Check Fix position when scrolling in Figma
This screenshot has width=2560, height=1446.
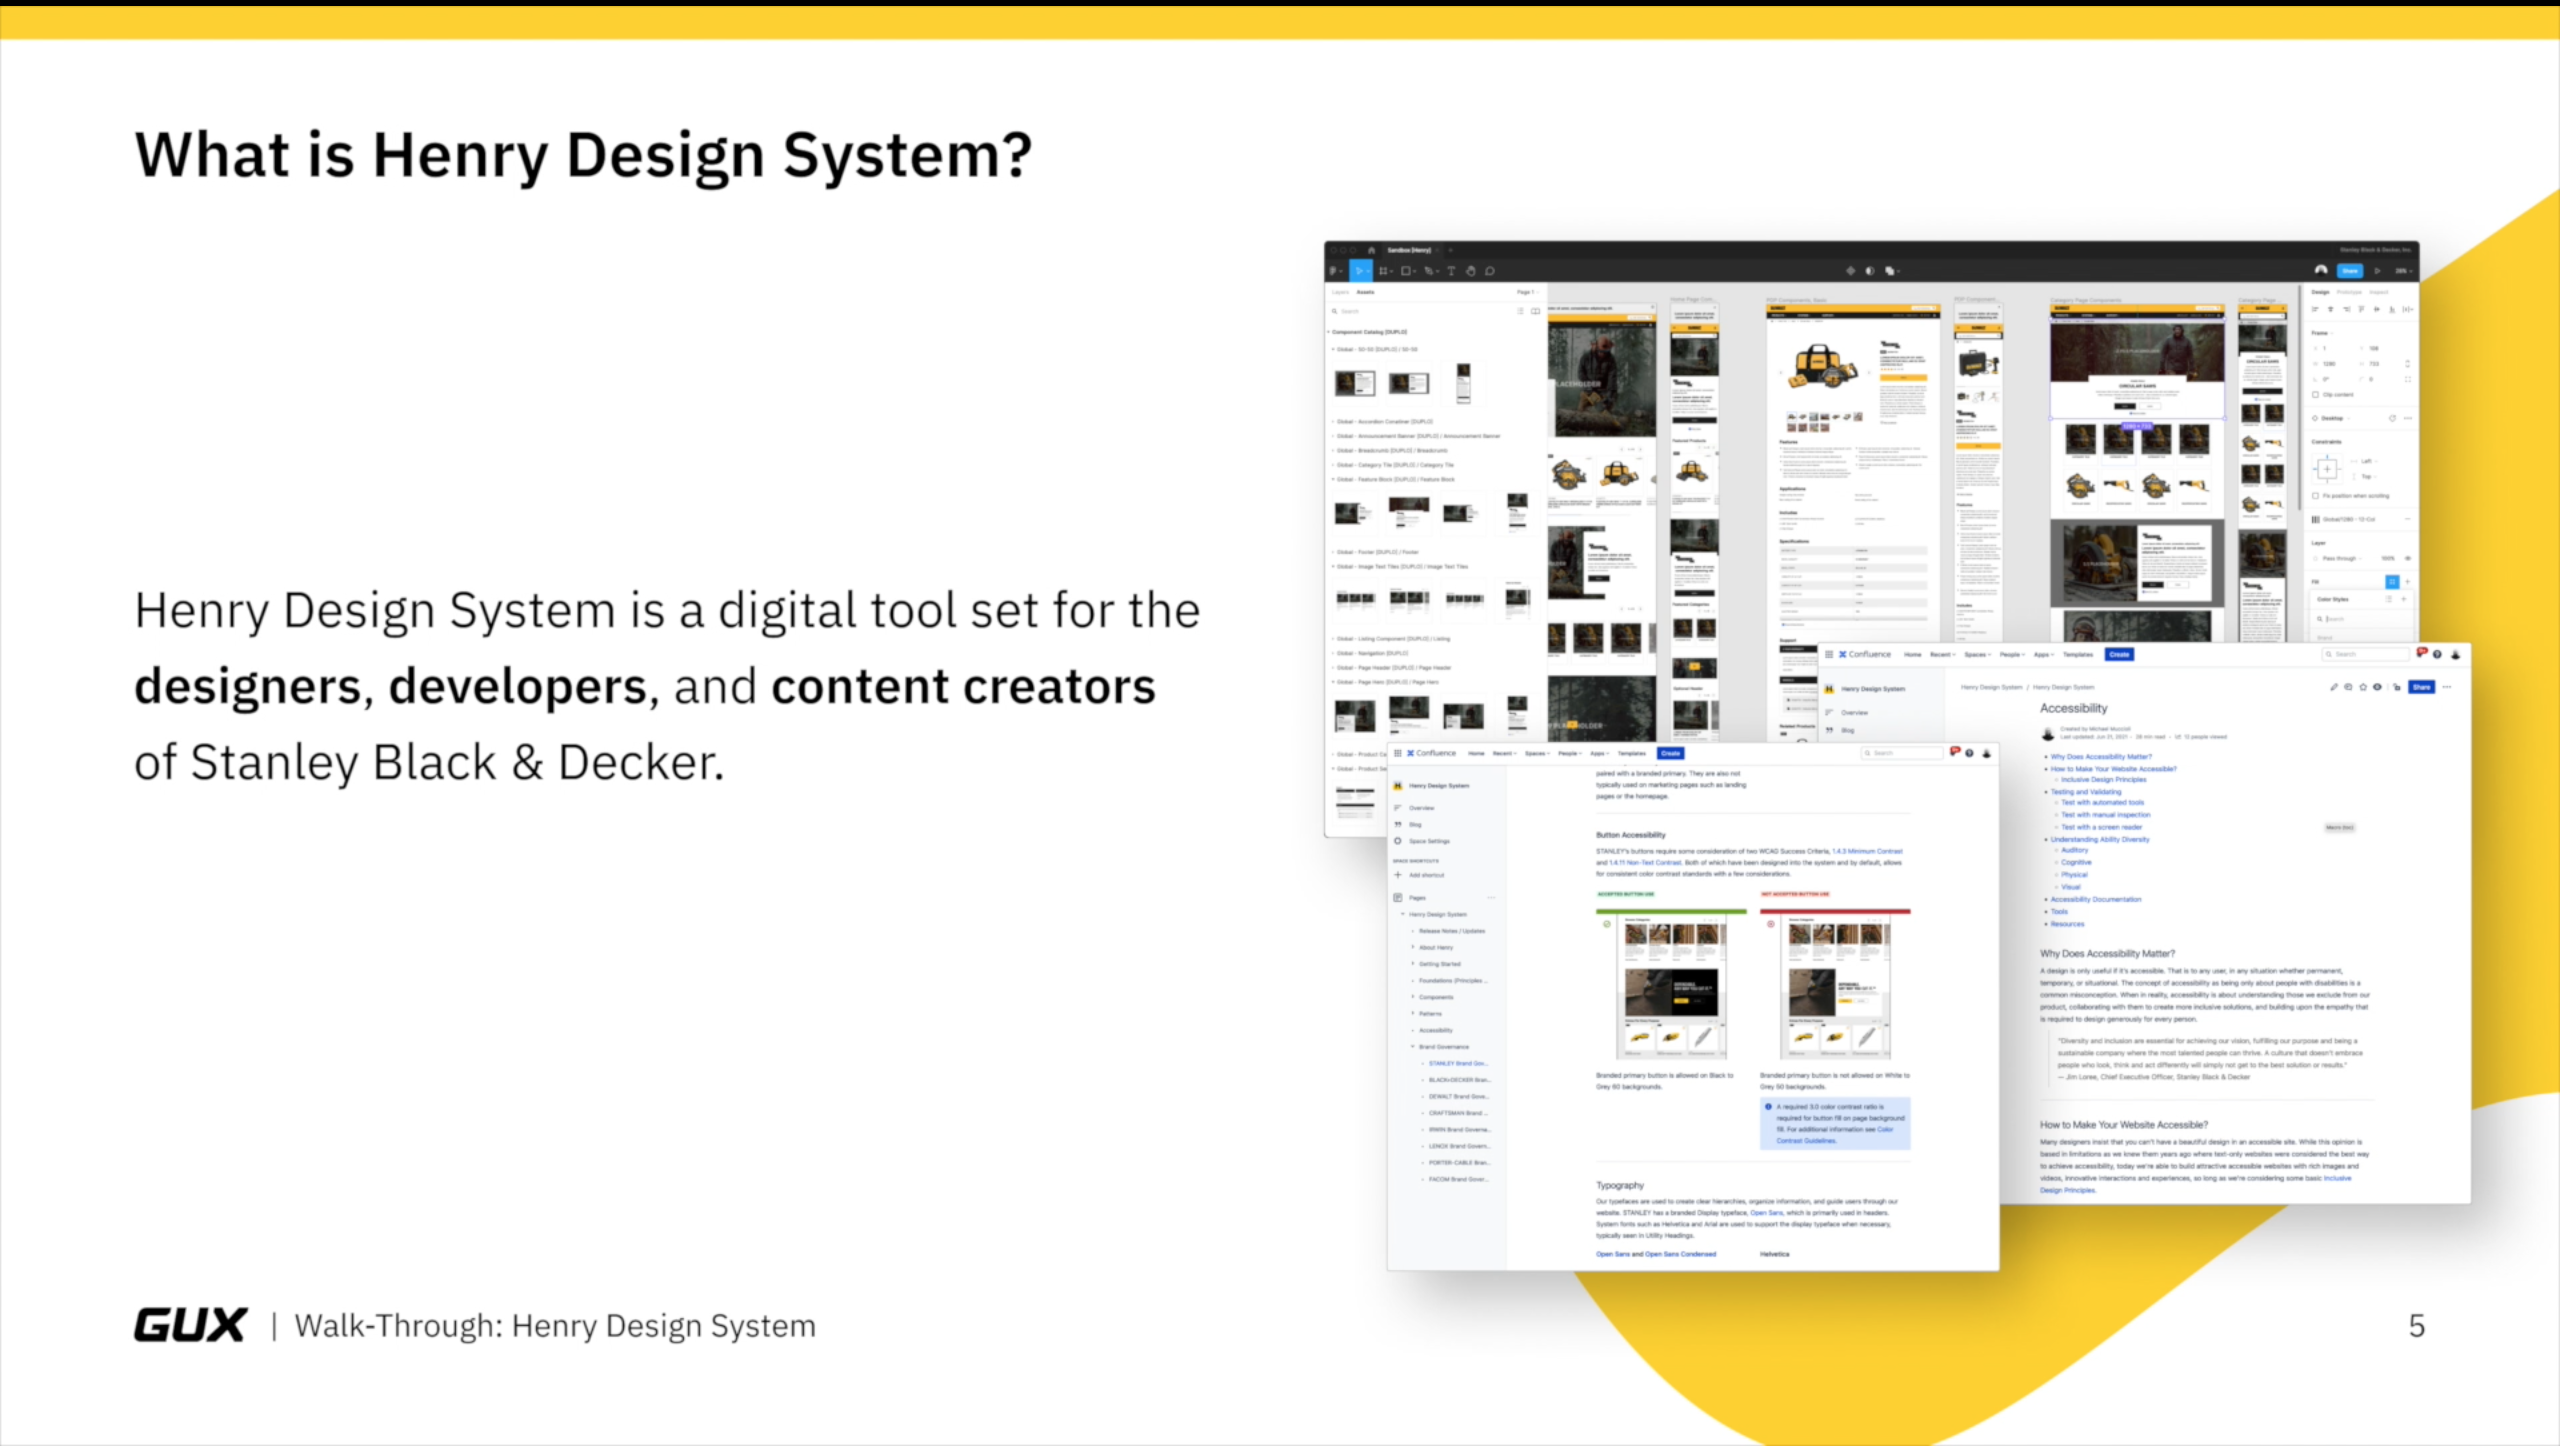(x=2316, y=495)
